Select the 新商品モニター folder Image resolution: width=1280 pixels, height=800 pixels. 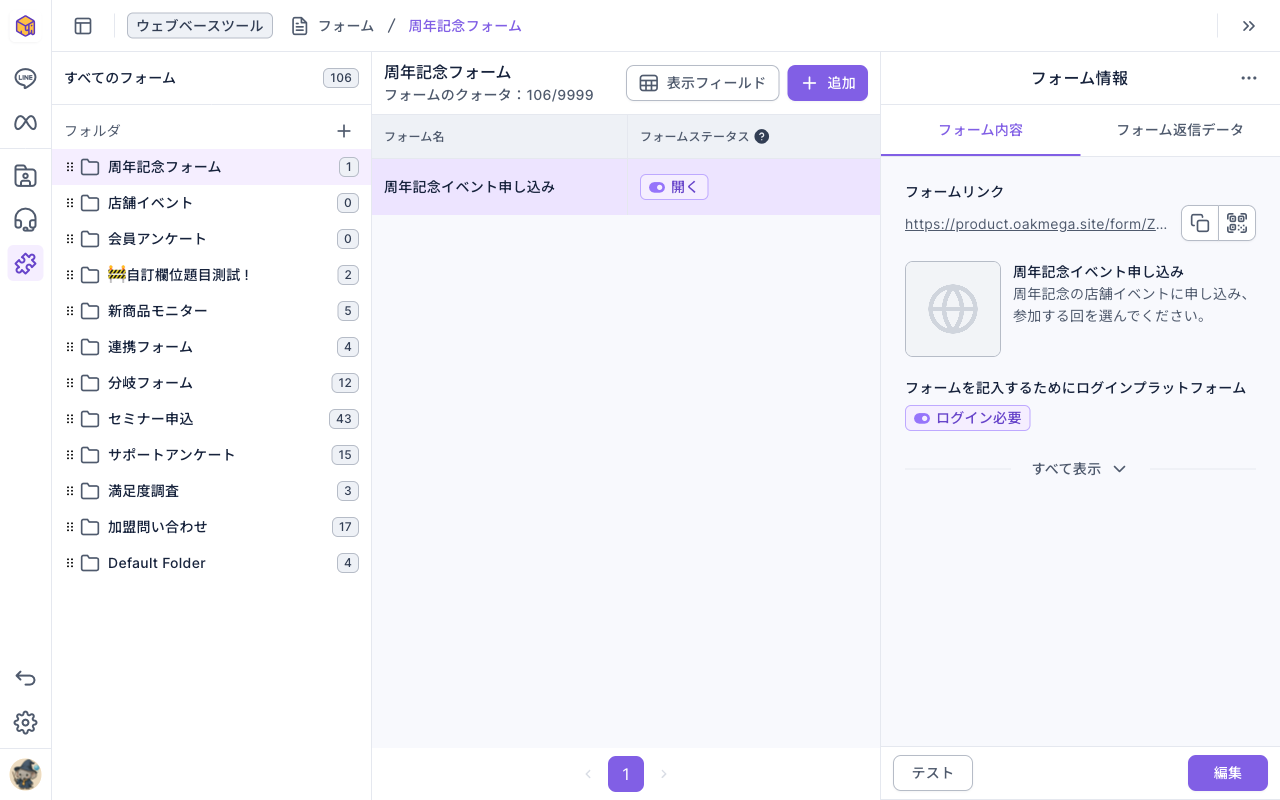[211, 311]
